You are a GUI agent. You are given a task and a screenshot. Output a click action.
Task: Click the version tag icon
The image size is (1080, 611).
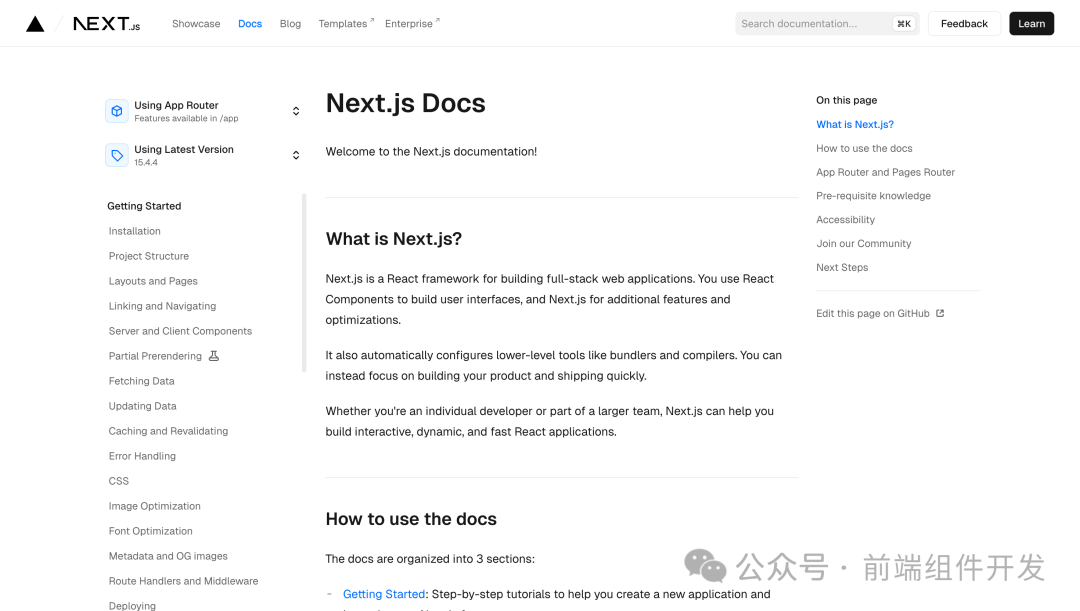tap(117, 155)
